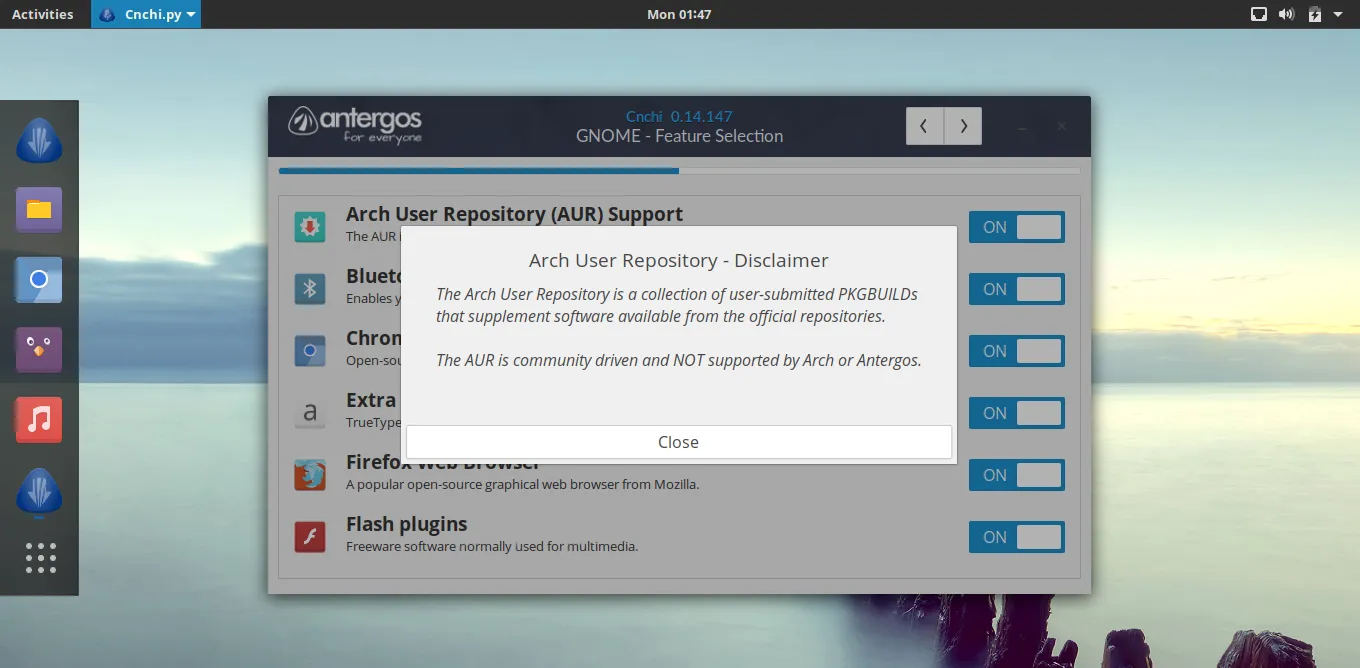Disable the Flash plugins switch
This screenshot has width=1360, height=668.
point(1016,537)
